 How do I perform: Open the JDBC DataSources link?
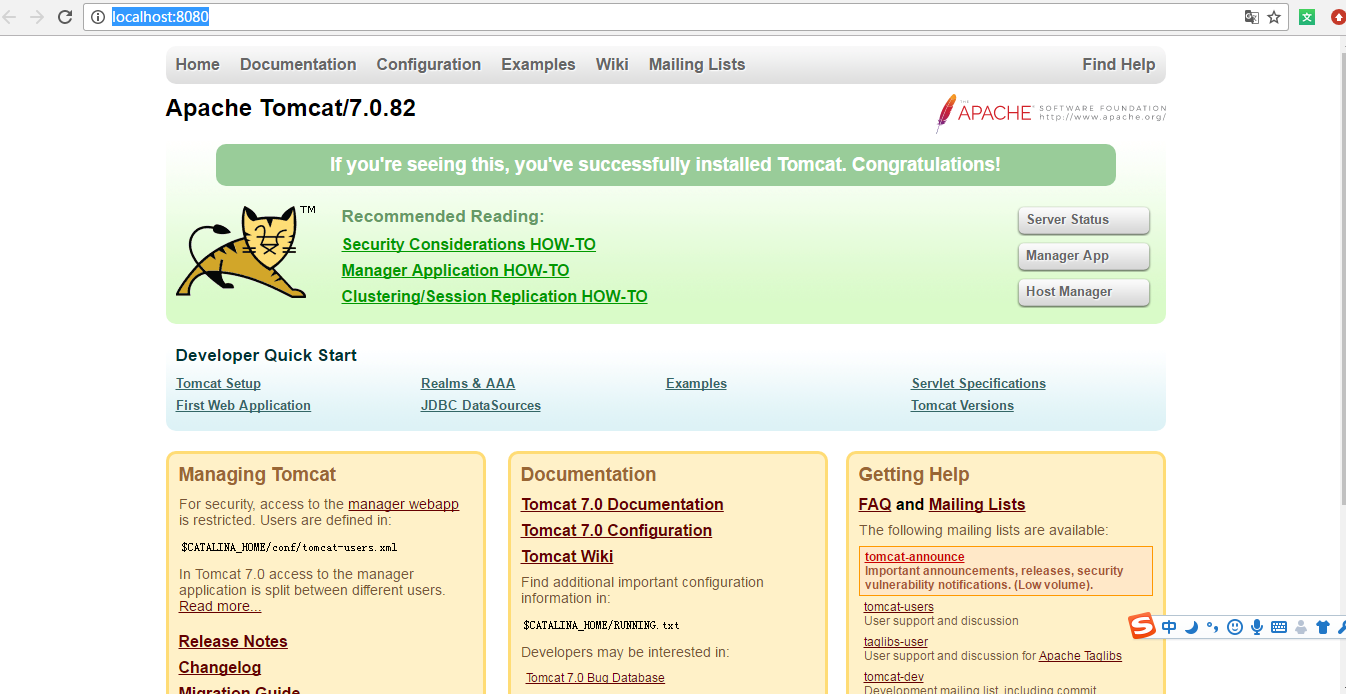tap(481, 405)
